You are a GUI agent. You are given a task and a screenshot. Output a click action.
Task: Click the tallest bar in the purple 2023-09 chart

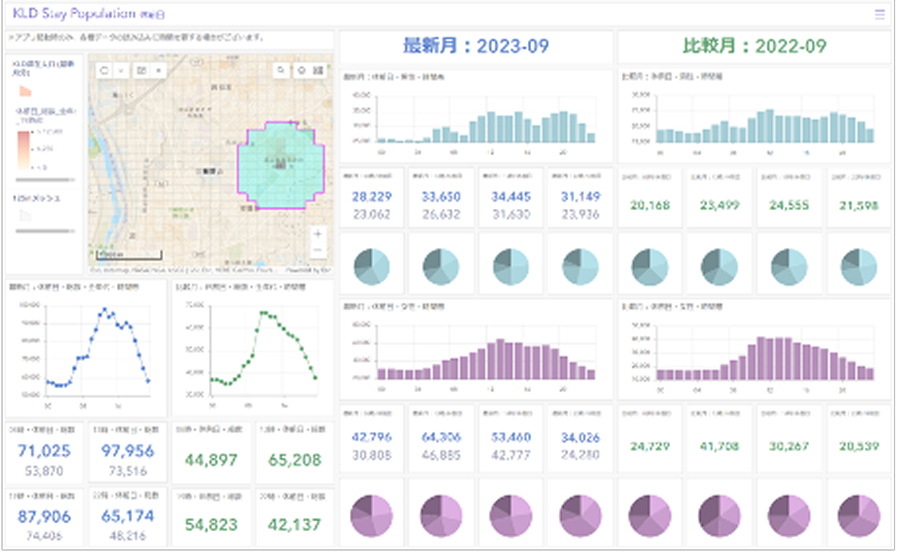pyautogui.click(x=501, y=359)
